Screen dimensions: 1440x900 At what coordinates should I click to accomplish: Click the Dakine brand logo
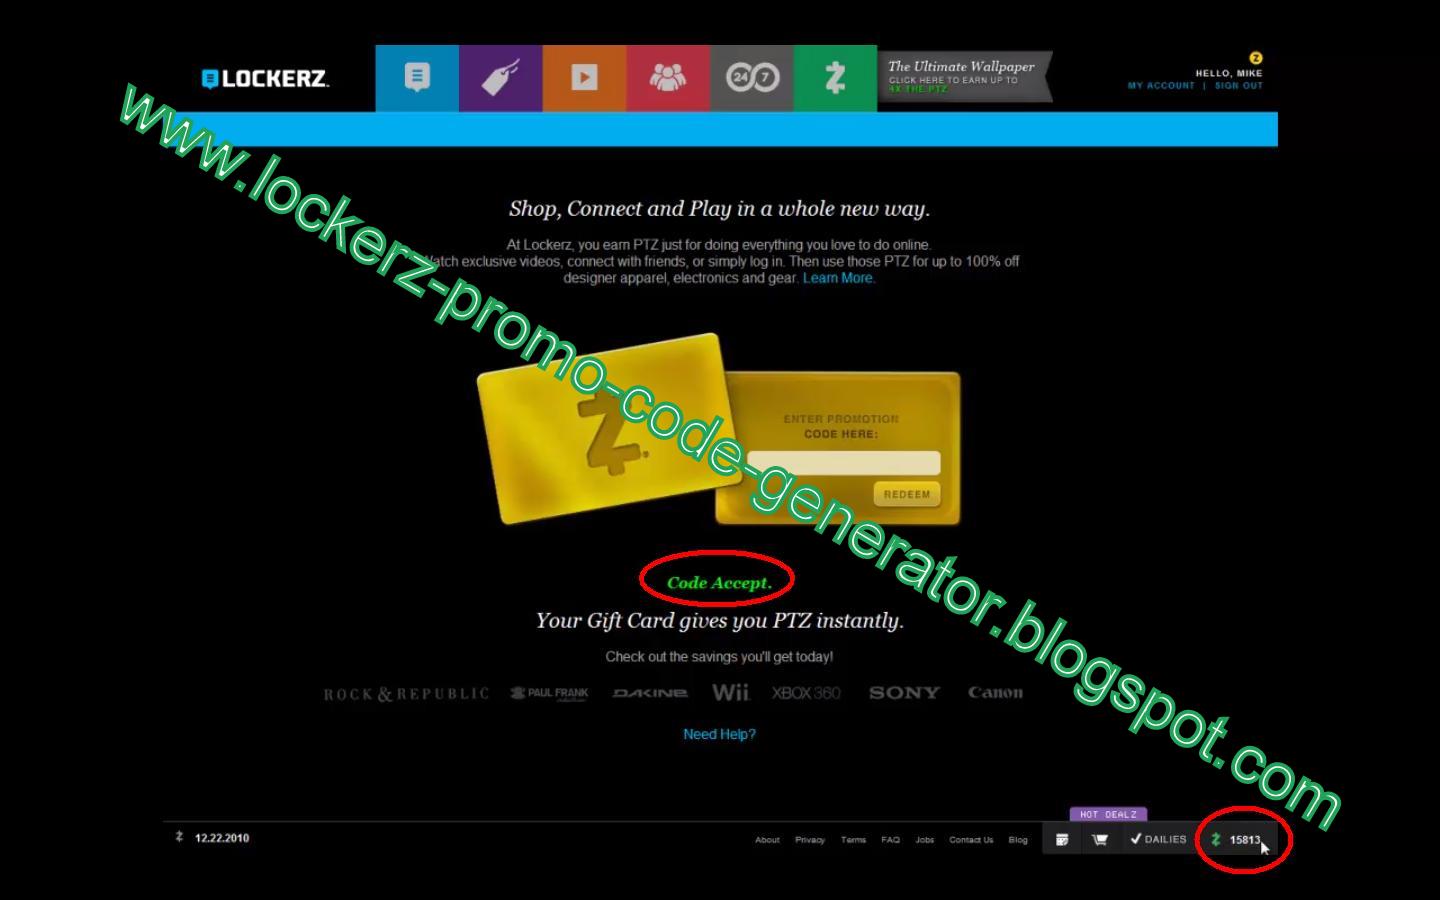[650, 693]
